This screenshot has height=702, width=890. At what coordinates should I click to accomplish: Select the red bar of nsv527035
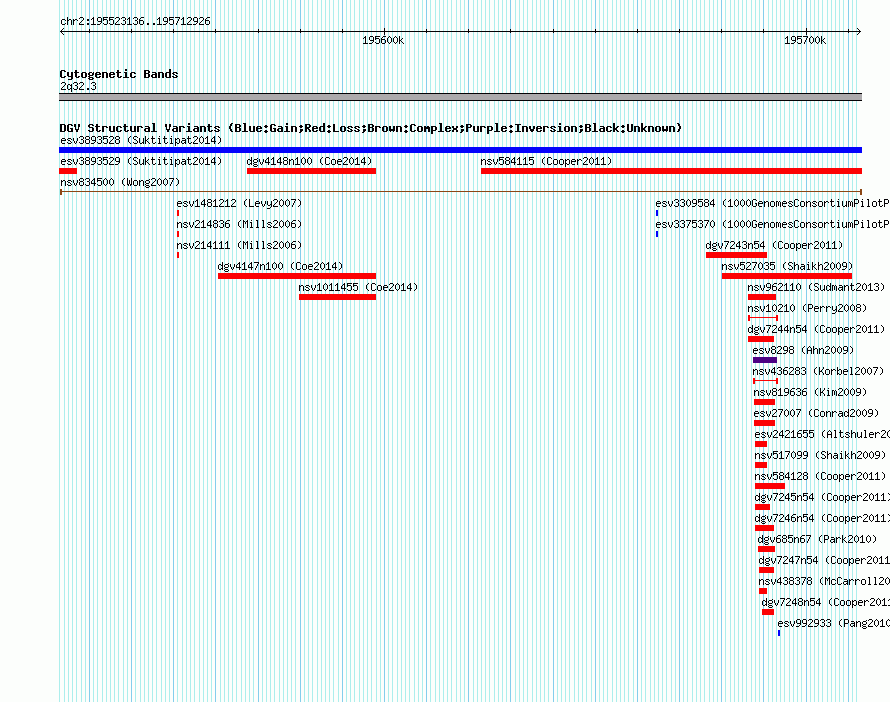coord(787,276)
